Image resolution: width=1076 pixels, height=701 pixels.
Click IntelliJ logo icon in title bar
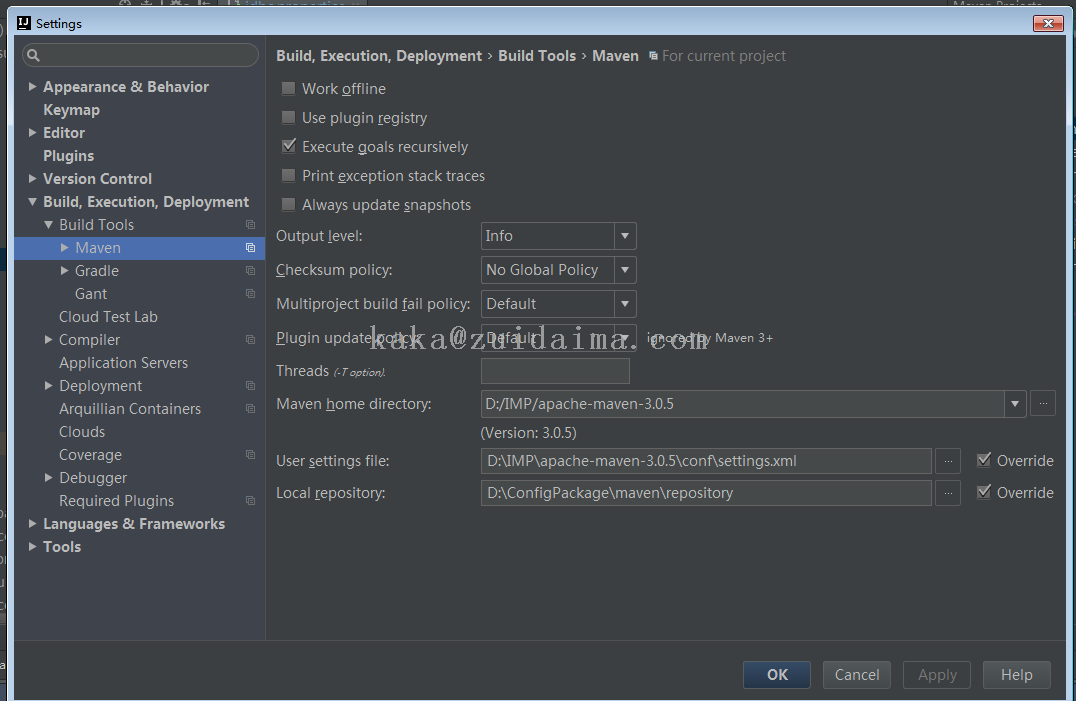coord(24,23)
